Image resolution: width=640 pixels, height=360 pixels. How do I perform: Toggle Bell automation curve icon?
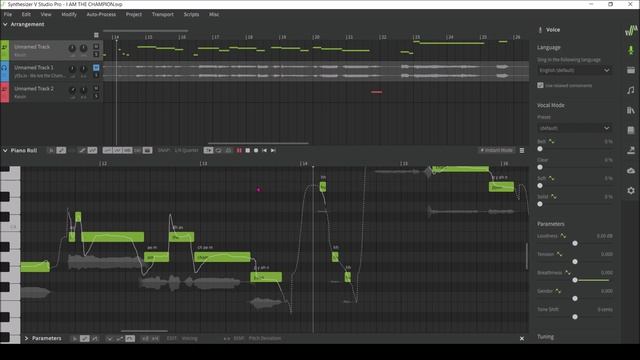pos(551,141)
